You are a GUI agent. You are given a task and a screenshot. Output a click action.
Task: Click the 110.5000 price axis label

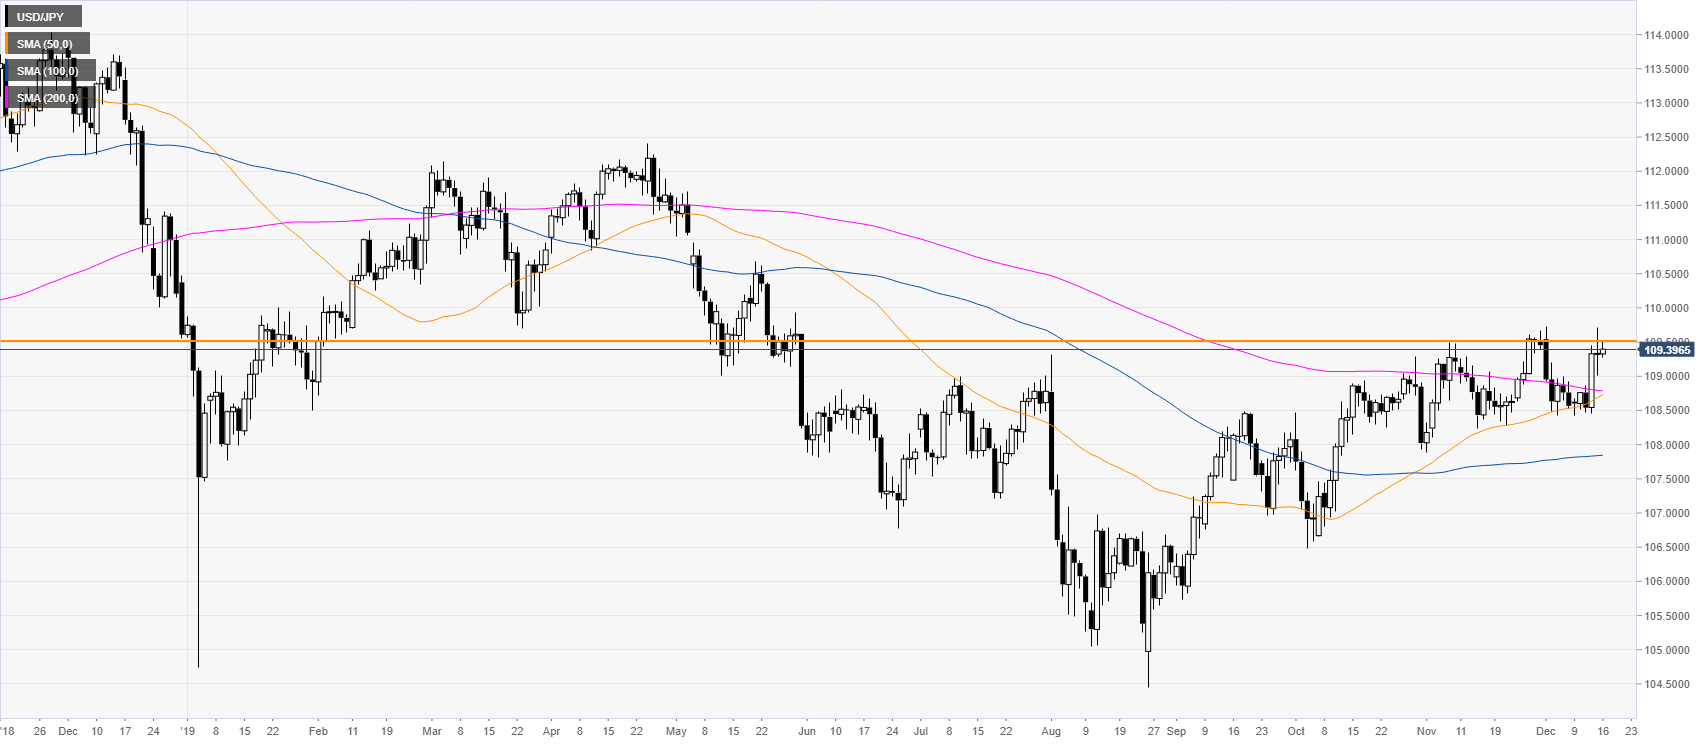coord(1666,274)
